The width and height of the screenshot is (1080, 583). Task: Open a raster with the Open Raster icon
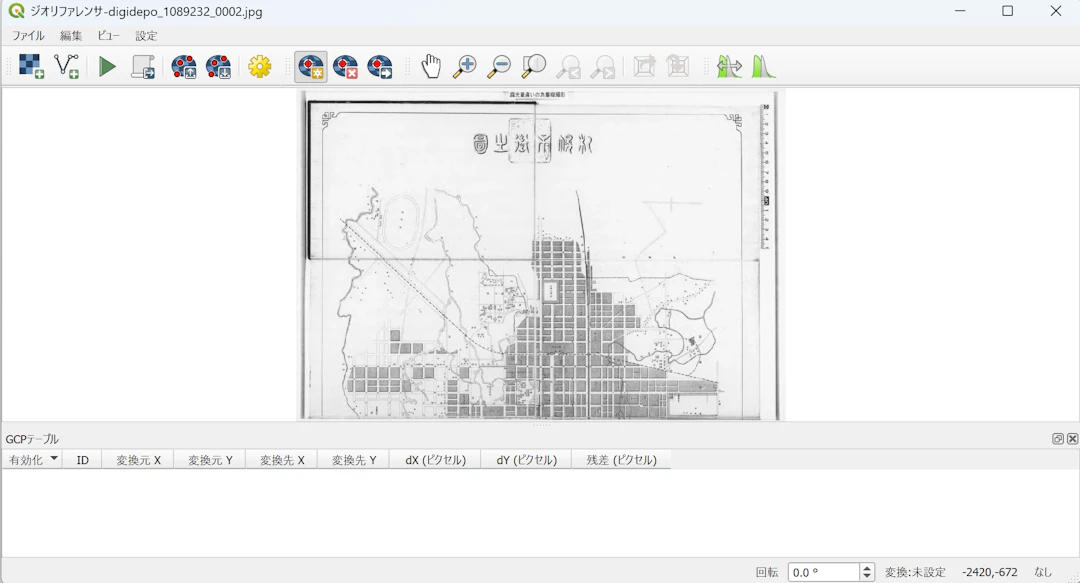point(31,66)
